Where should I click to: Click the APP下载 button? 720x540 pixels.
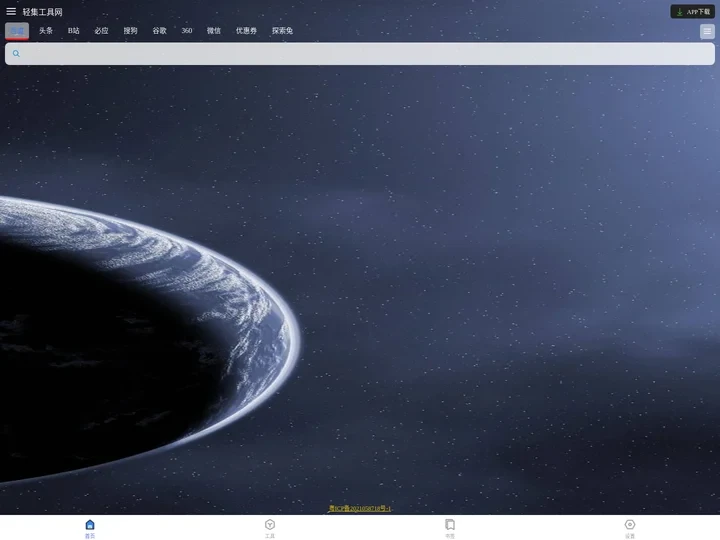[x=692, y=11]
